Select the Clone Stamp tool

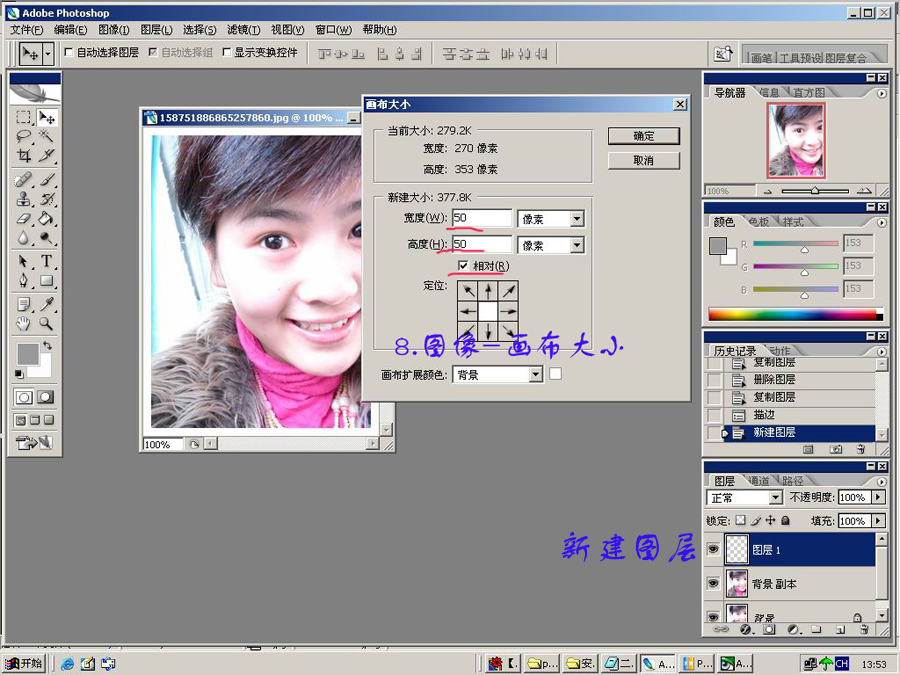tap(24, 201)
